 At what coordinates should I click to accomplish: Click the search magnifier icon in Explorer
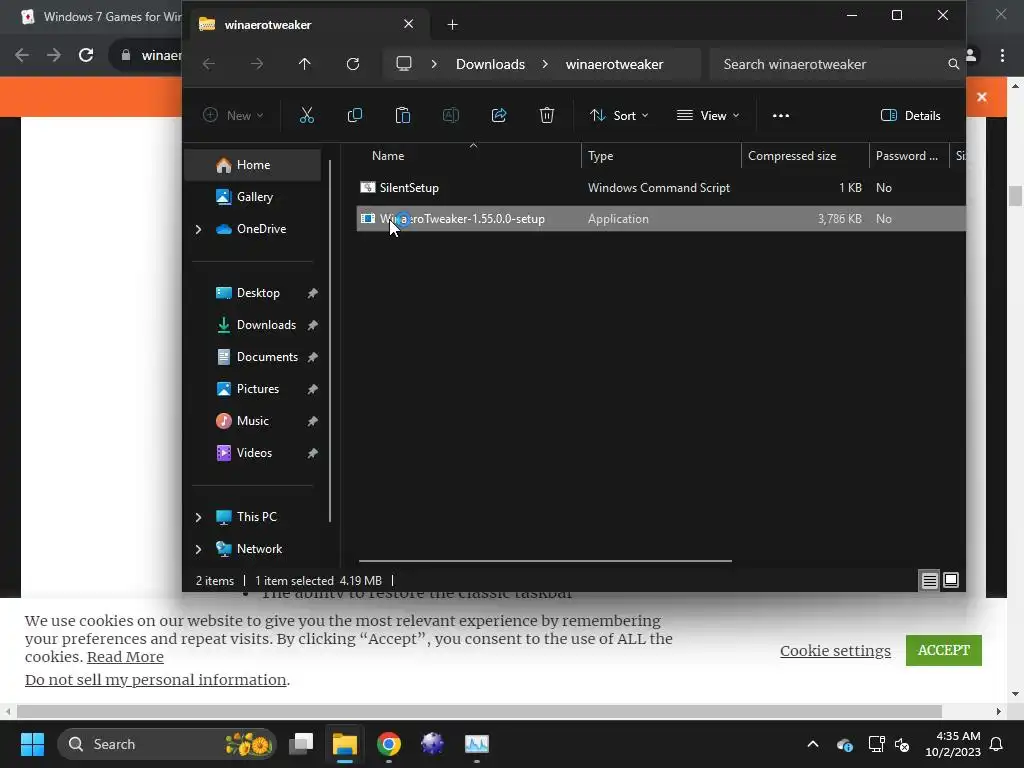pyautogui.click(x=953, y=64)
